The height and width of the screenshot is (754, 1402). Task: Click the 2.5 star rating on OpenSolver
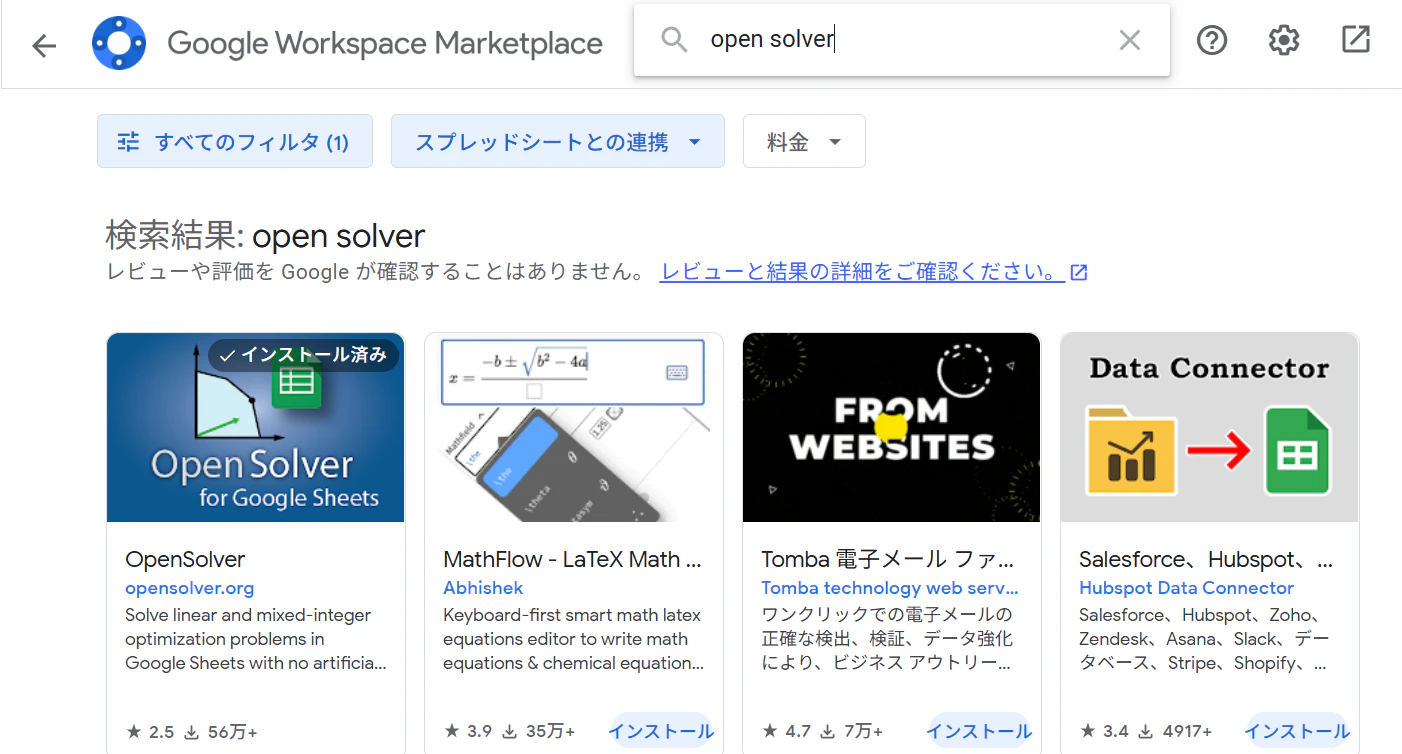coord(151,732)
